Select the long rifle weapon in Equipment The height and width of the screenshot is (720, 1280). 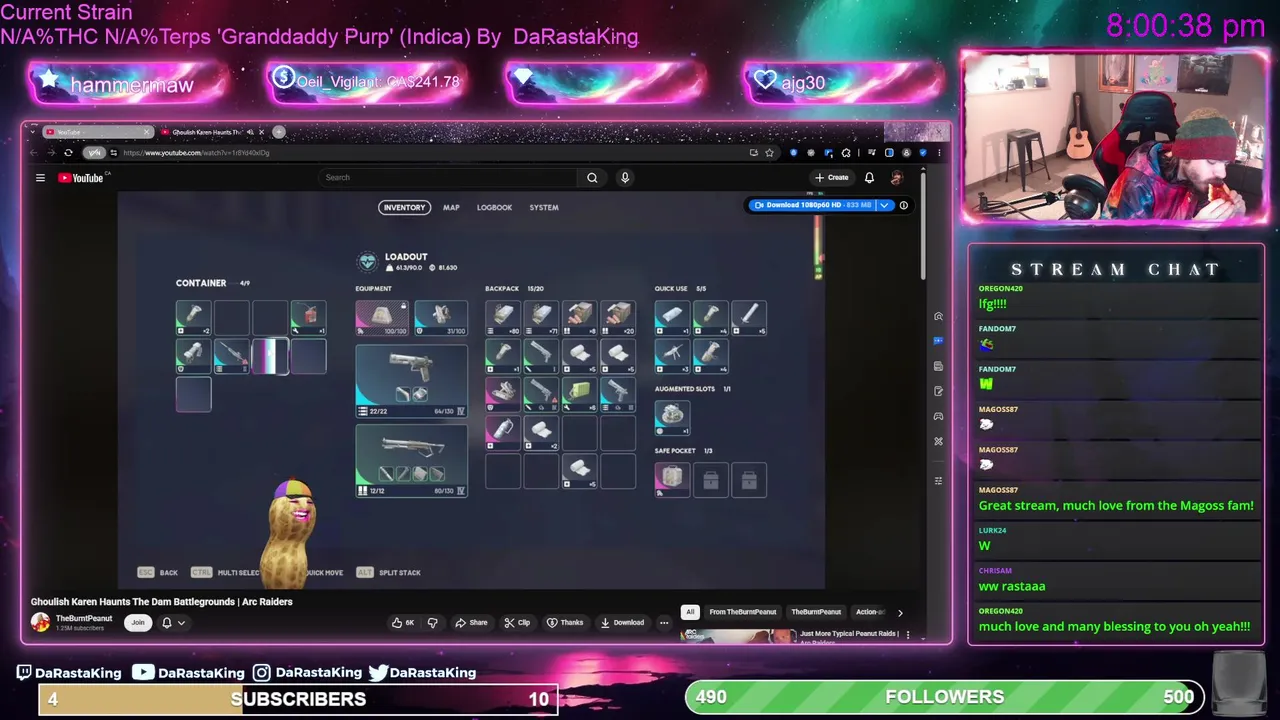click(x=411, y=460)
